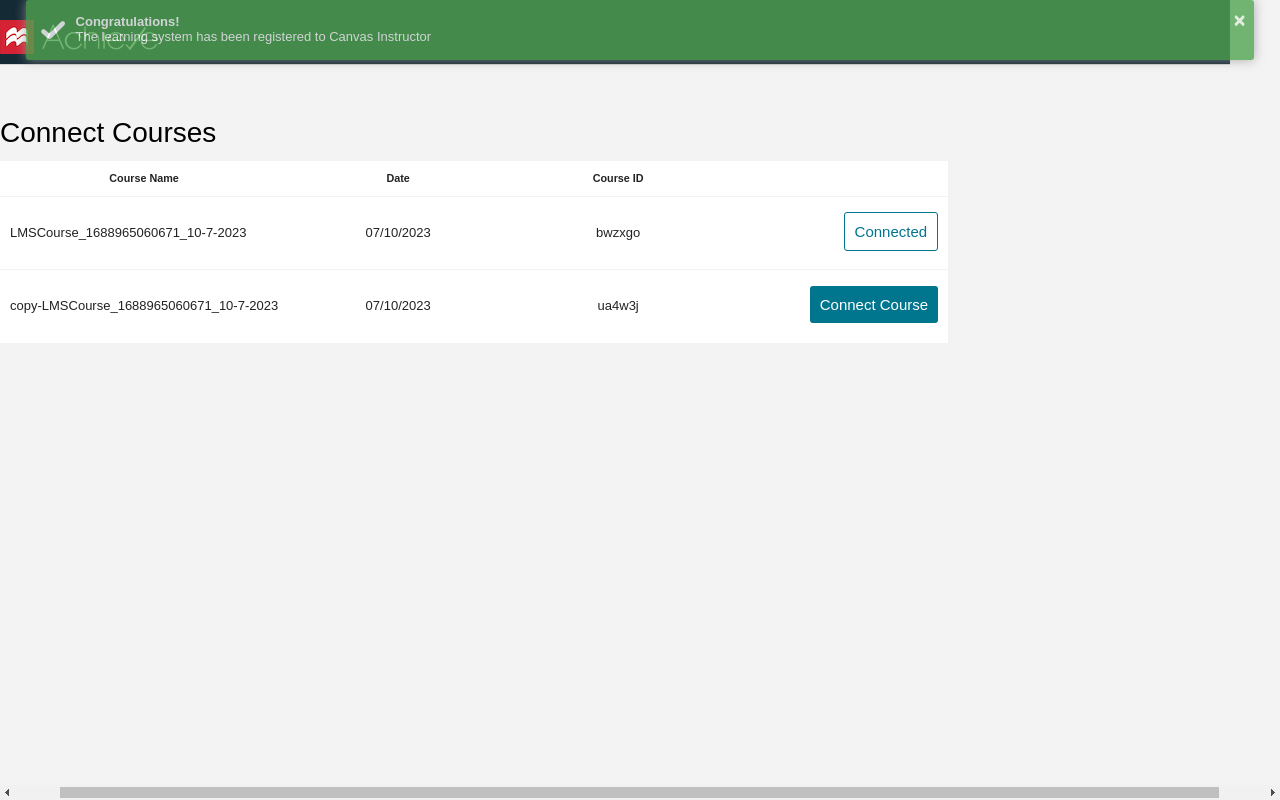
Task: Click the course ID bwzxgo
Action: click(x=618, y=233)
